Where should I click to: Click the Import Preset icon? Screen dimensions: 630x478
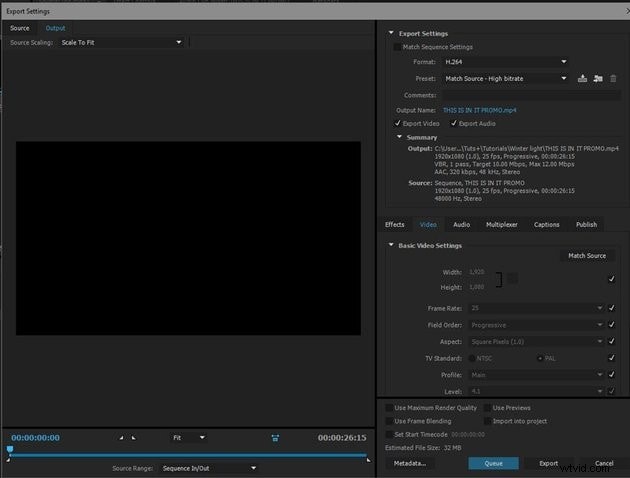point(598,79)
